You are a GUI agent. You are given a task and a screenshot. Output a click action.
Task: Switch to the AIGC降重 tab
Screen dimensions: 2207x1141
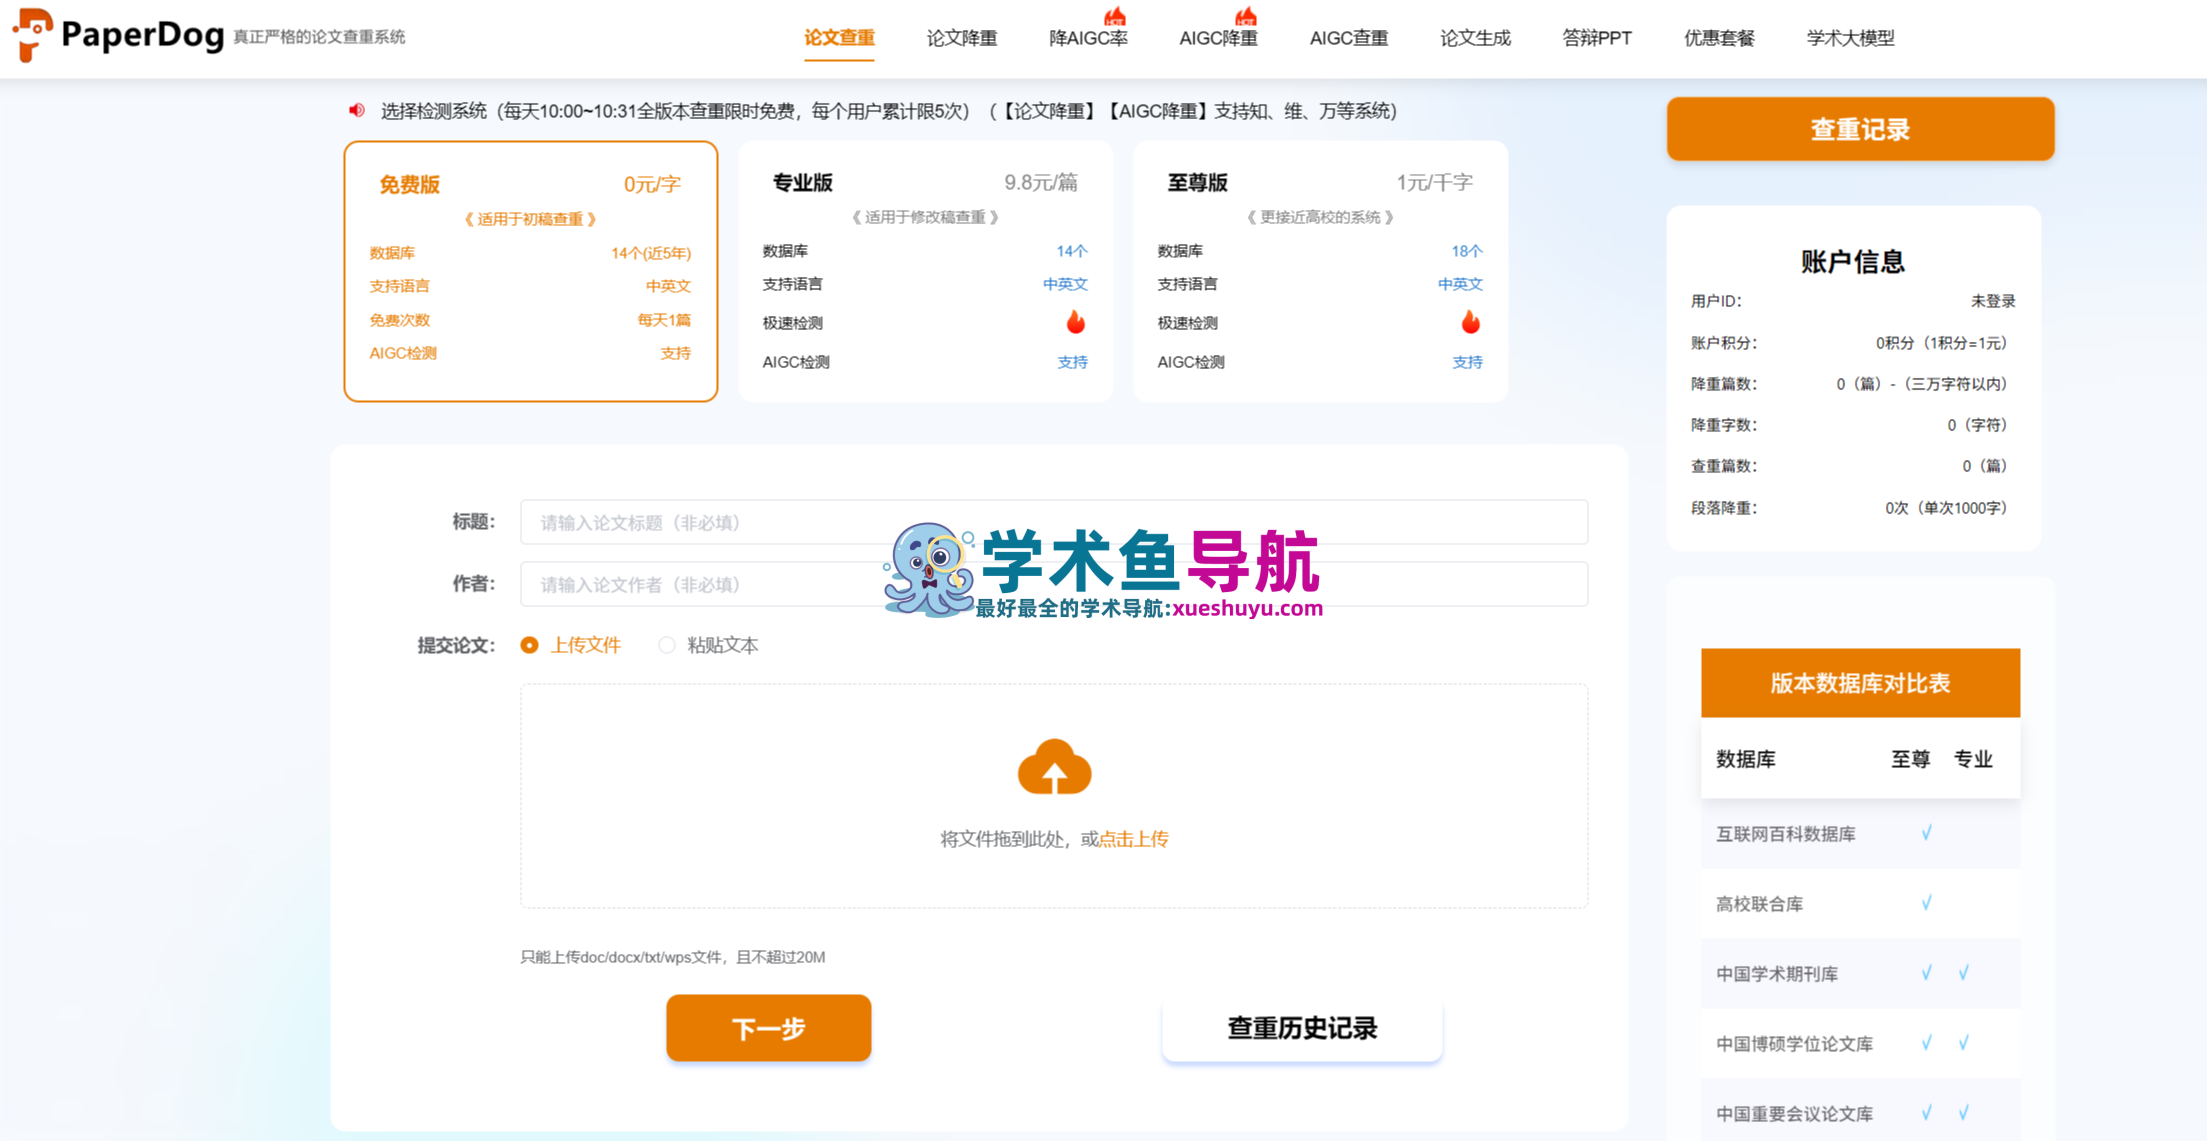click(1218, 38)
